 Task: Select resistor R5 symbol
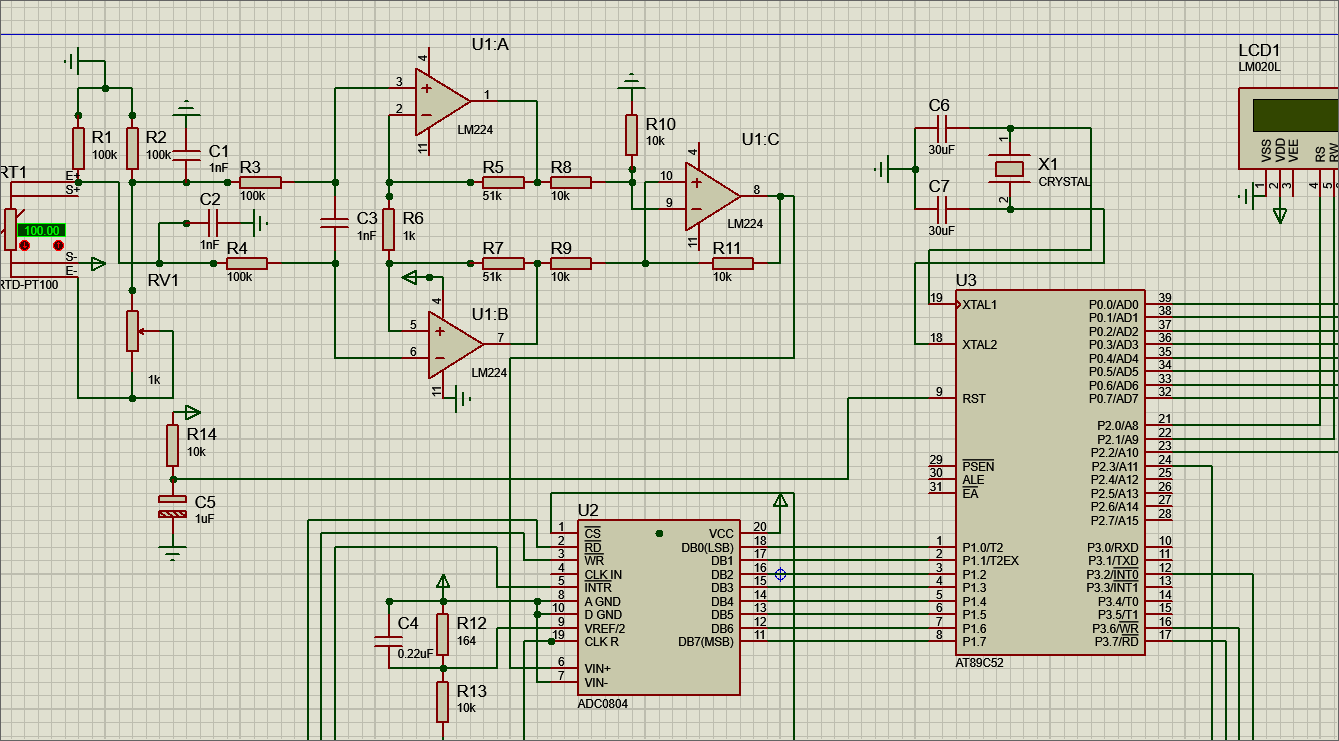[x=503, y=182]
